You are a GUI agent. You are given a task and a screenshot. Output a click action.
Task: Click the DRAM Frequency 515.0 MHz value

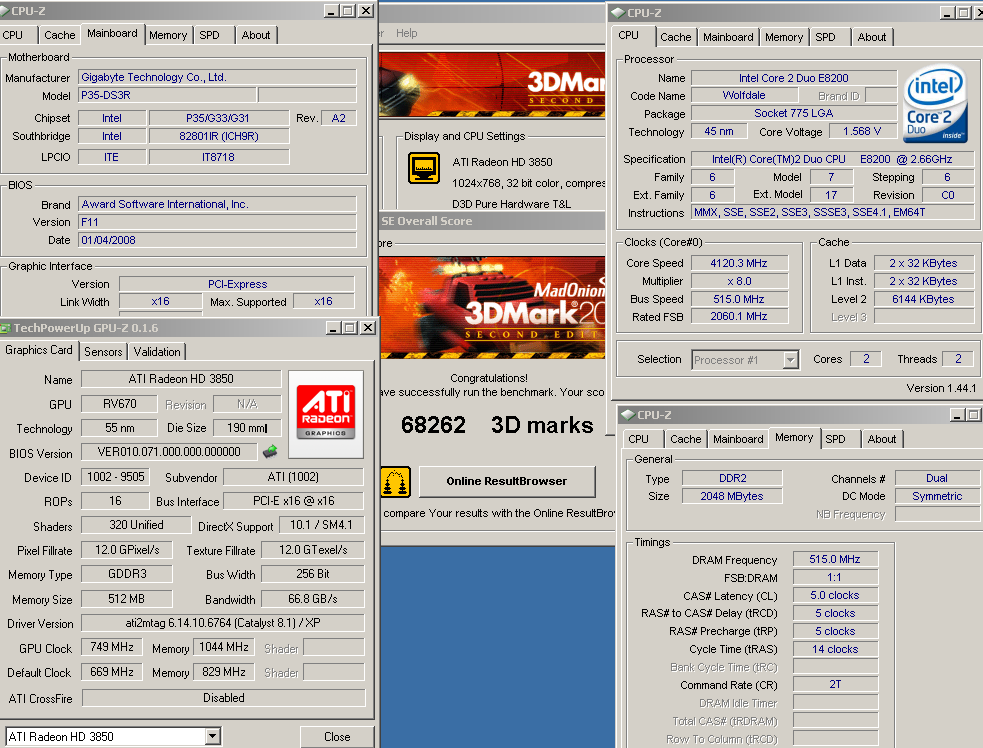835,559
